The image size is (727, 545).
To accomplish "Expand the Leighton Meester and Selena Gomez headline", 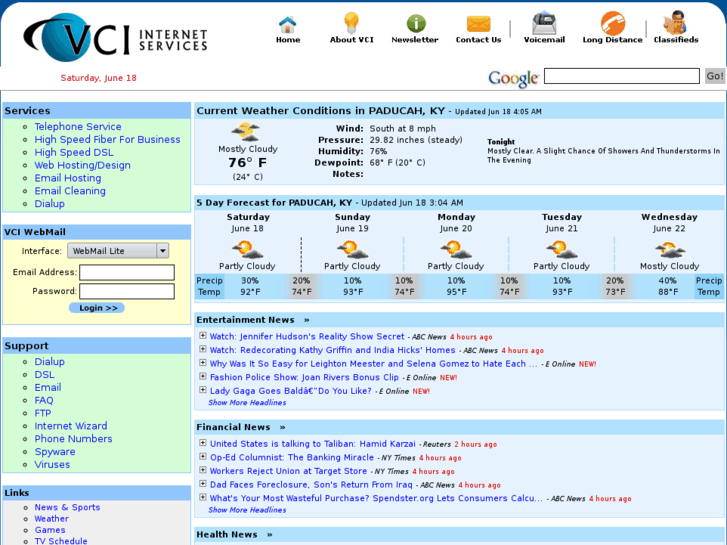I will coord(203,363).
